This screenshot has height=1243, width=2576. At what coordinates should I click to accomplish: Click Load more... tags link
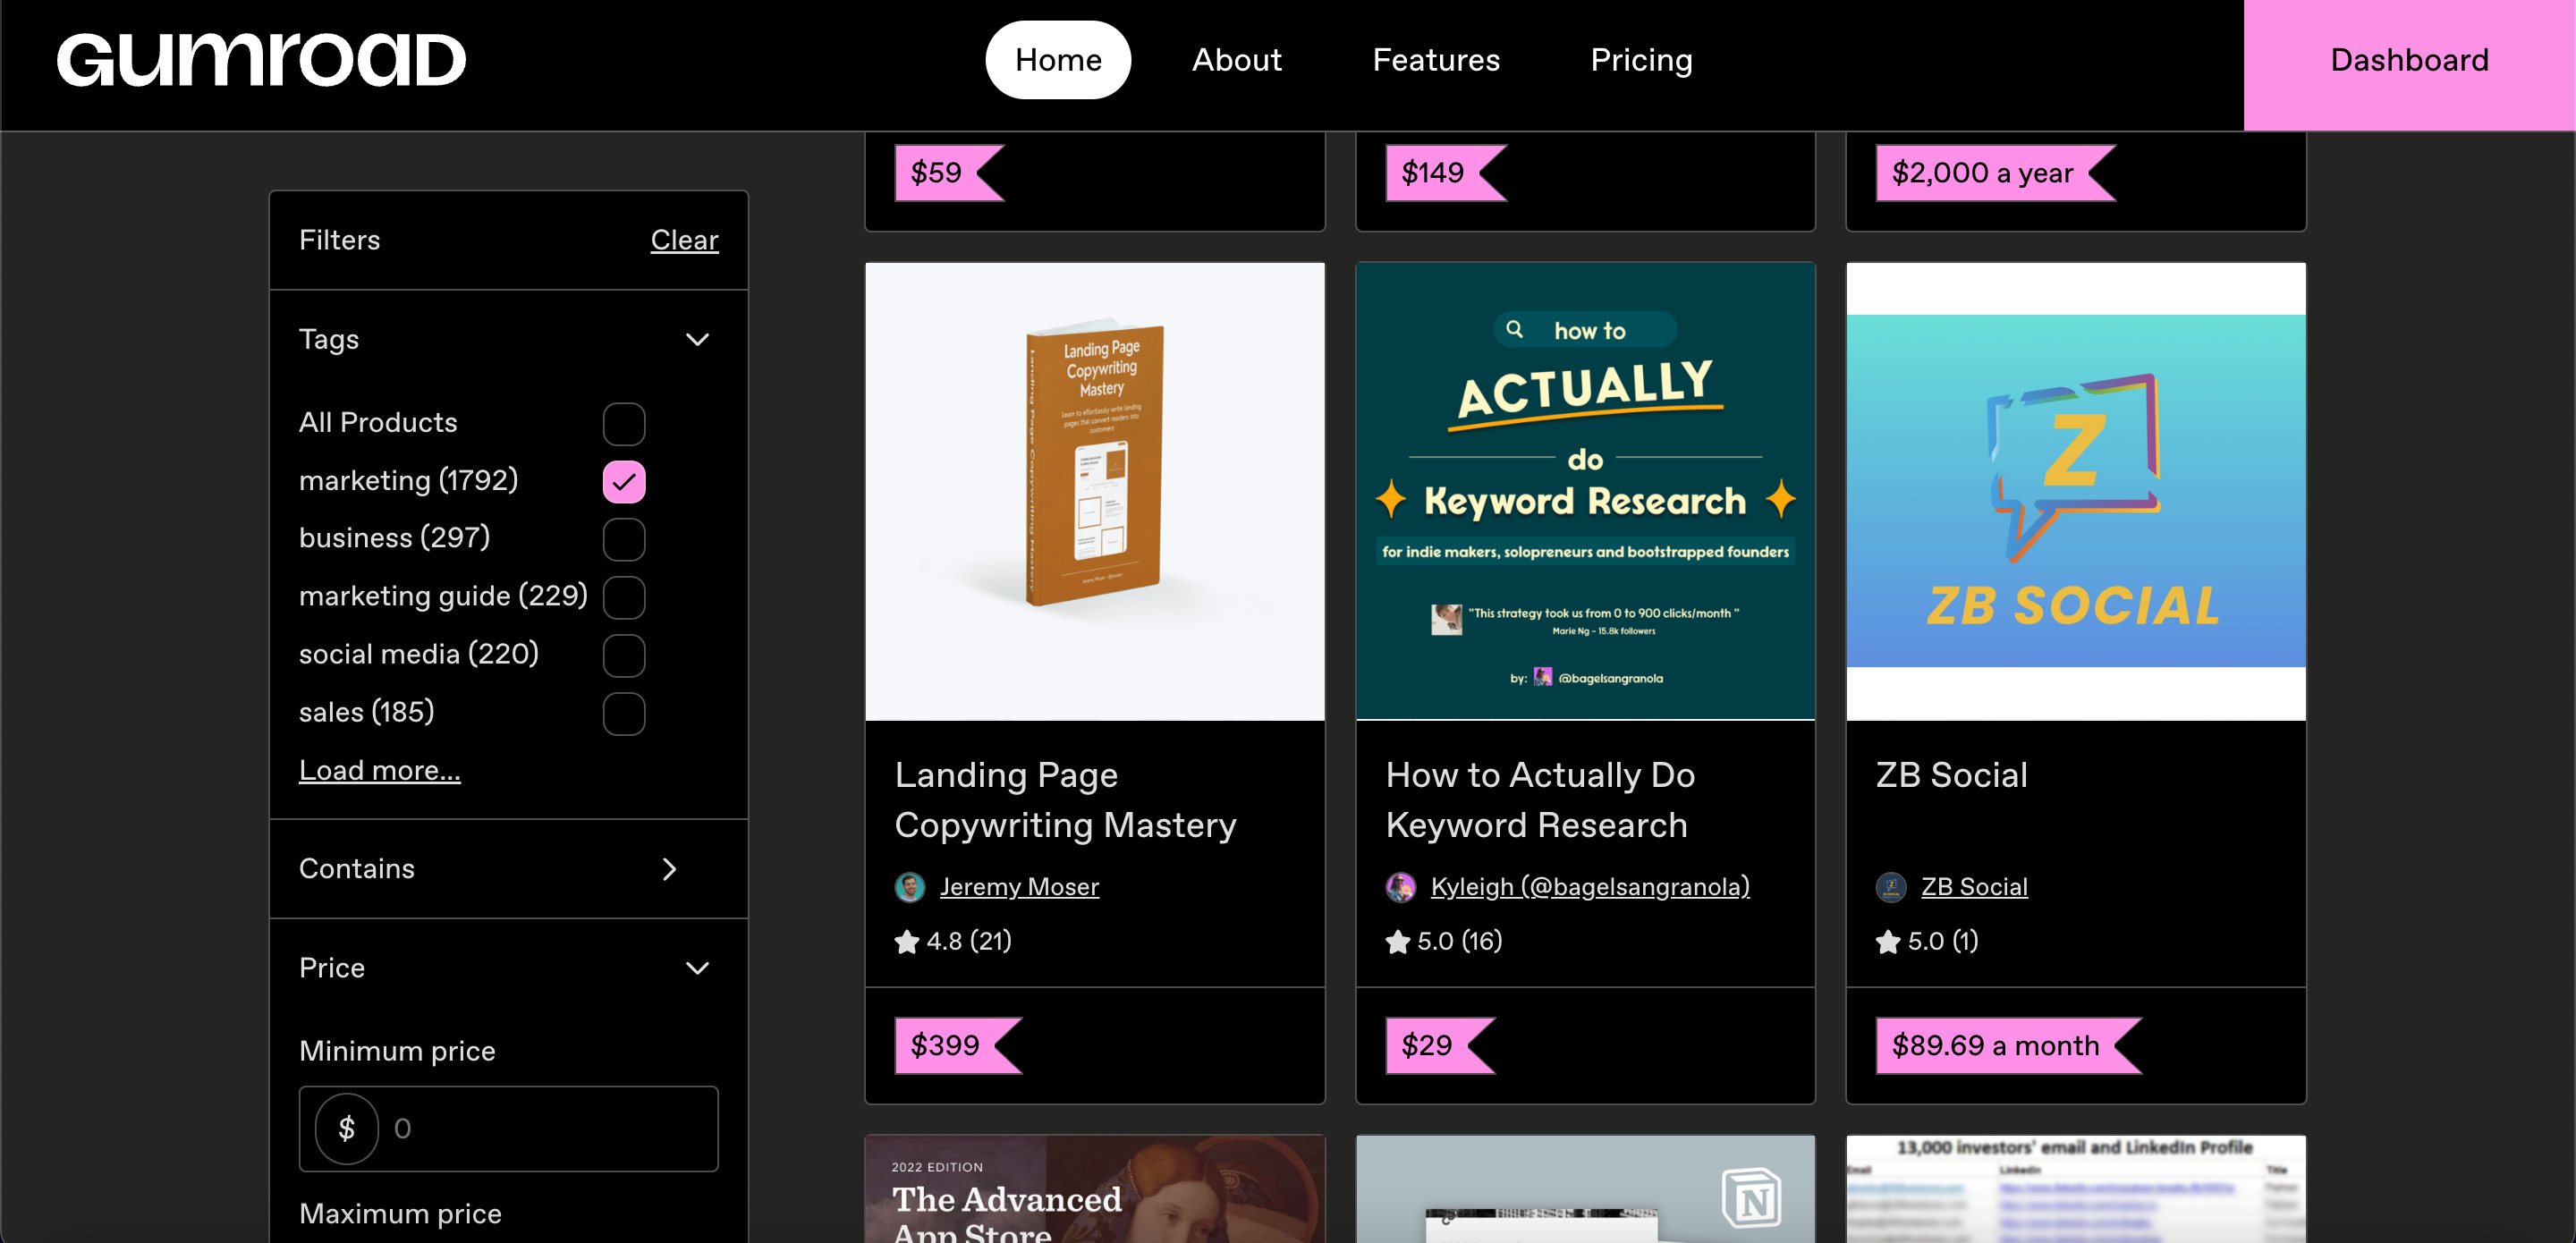379,770
